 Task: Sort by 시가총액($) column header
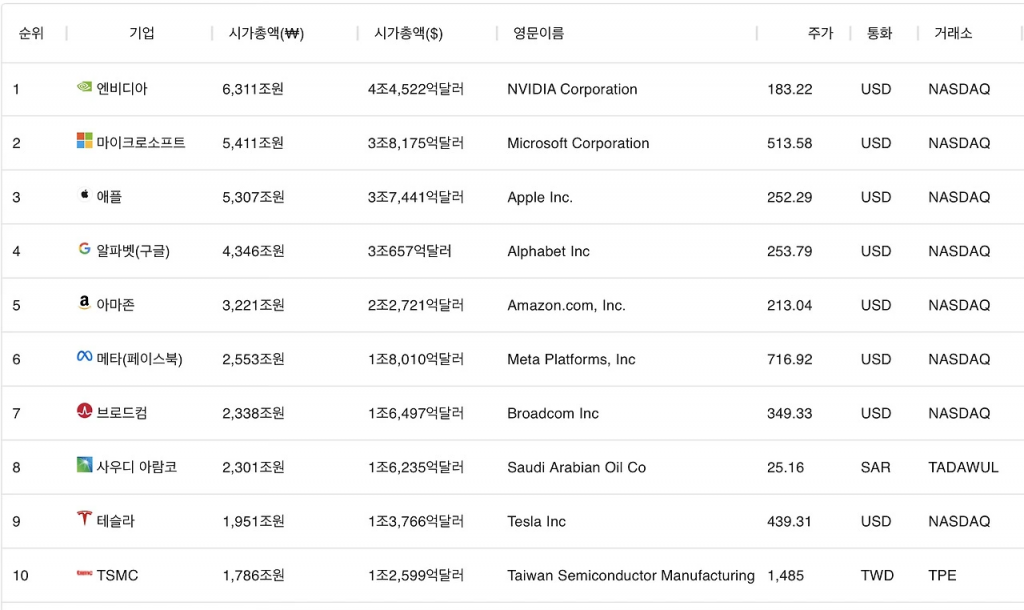coord(408,33)
